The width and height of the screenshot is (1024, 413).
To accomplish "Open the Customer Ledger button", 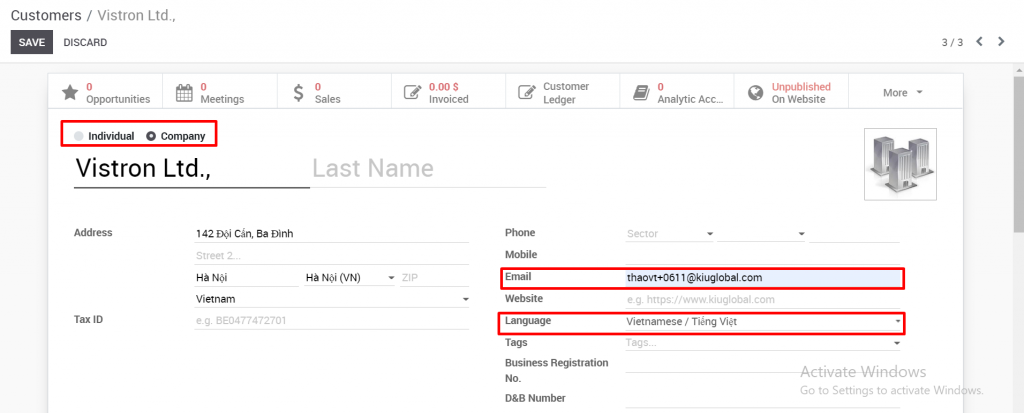I will pos(563,93).
